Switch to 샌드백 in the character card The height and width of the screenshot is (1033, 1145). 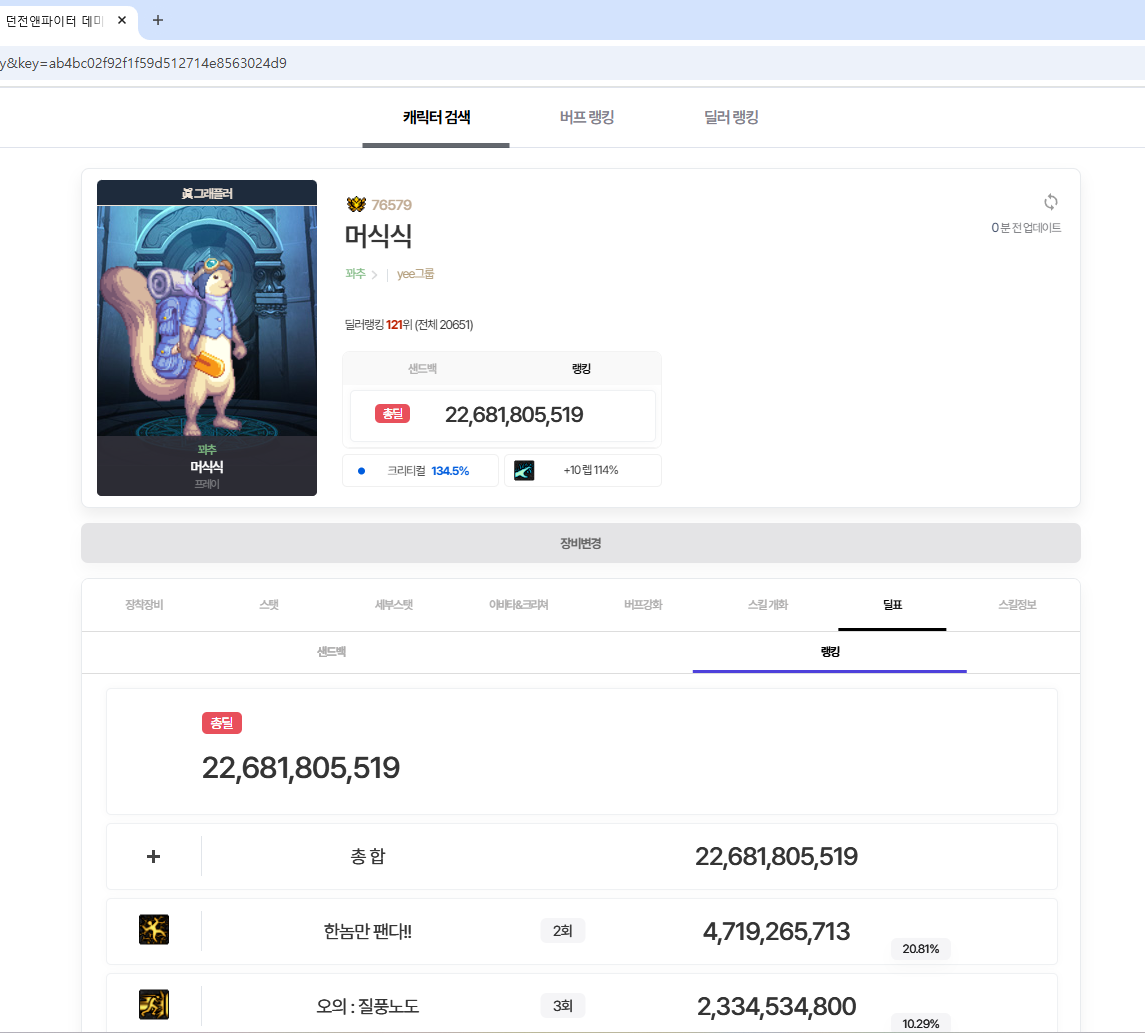(422, 369)
